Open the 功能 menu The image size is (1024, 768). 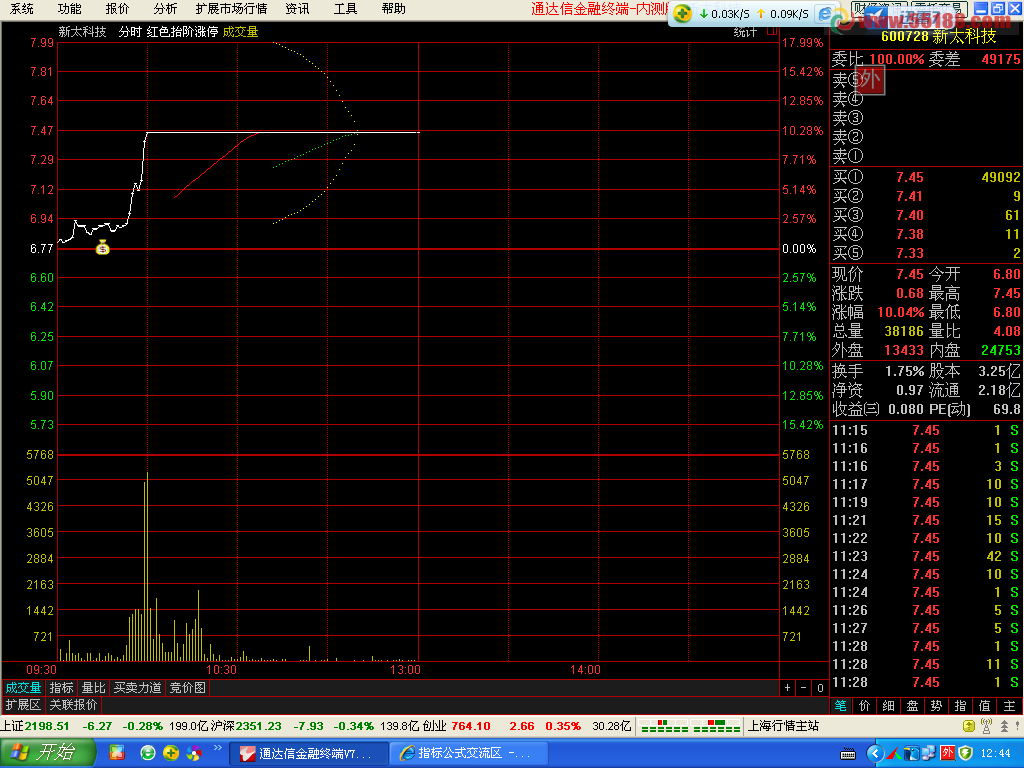tap(69, 8)
